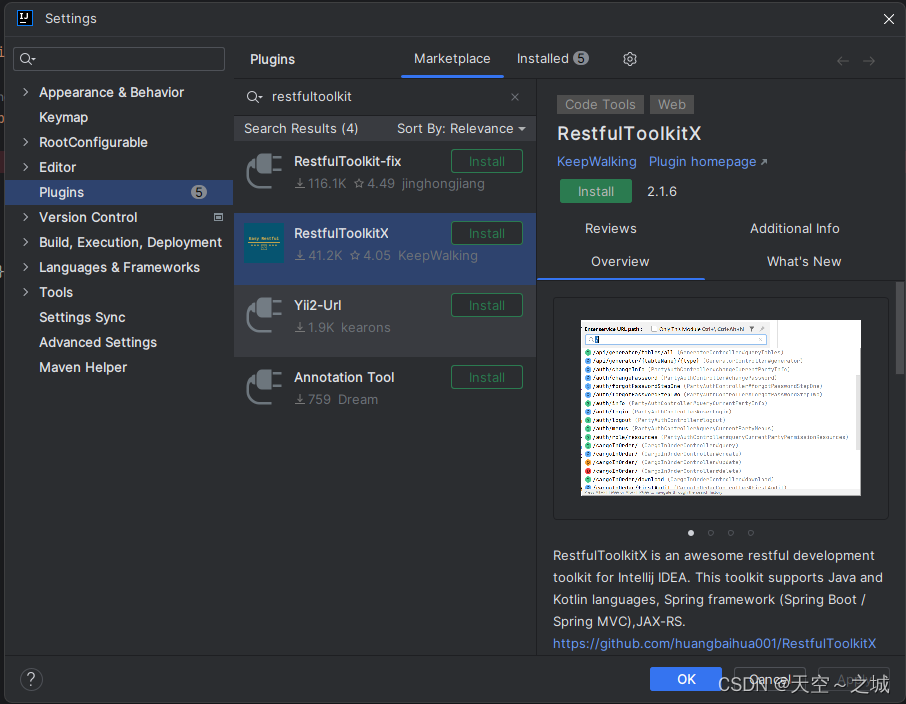Expand the Appearance & Behavior section
Viewport: 906px width, 704px height.
24,92
